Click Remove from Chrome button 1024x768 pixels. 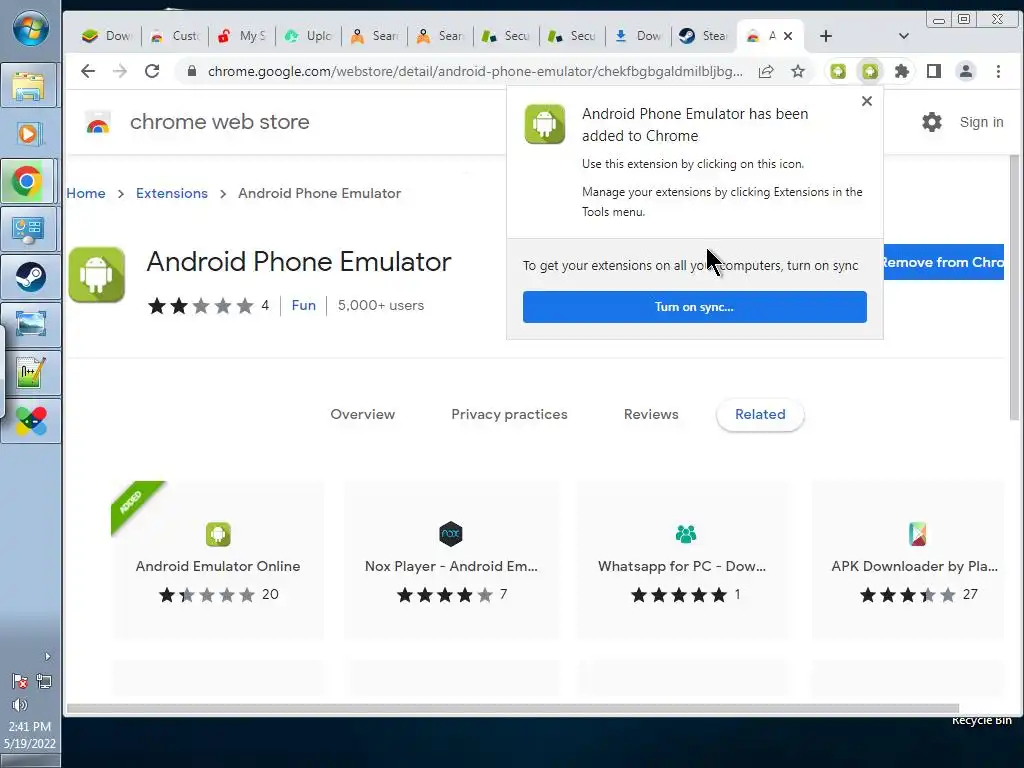click(943, 262)
